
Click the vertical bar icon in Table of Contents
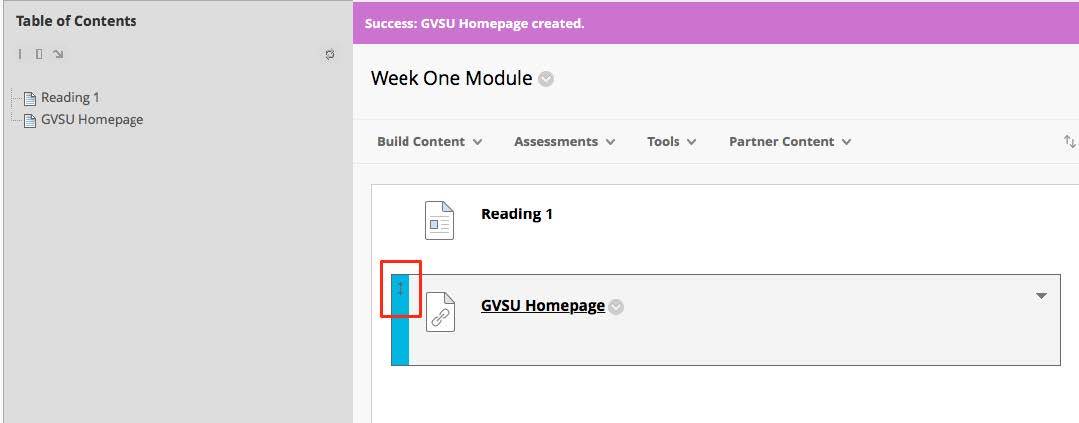pyautogui.click(x=20, y=54)
